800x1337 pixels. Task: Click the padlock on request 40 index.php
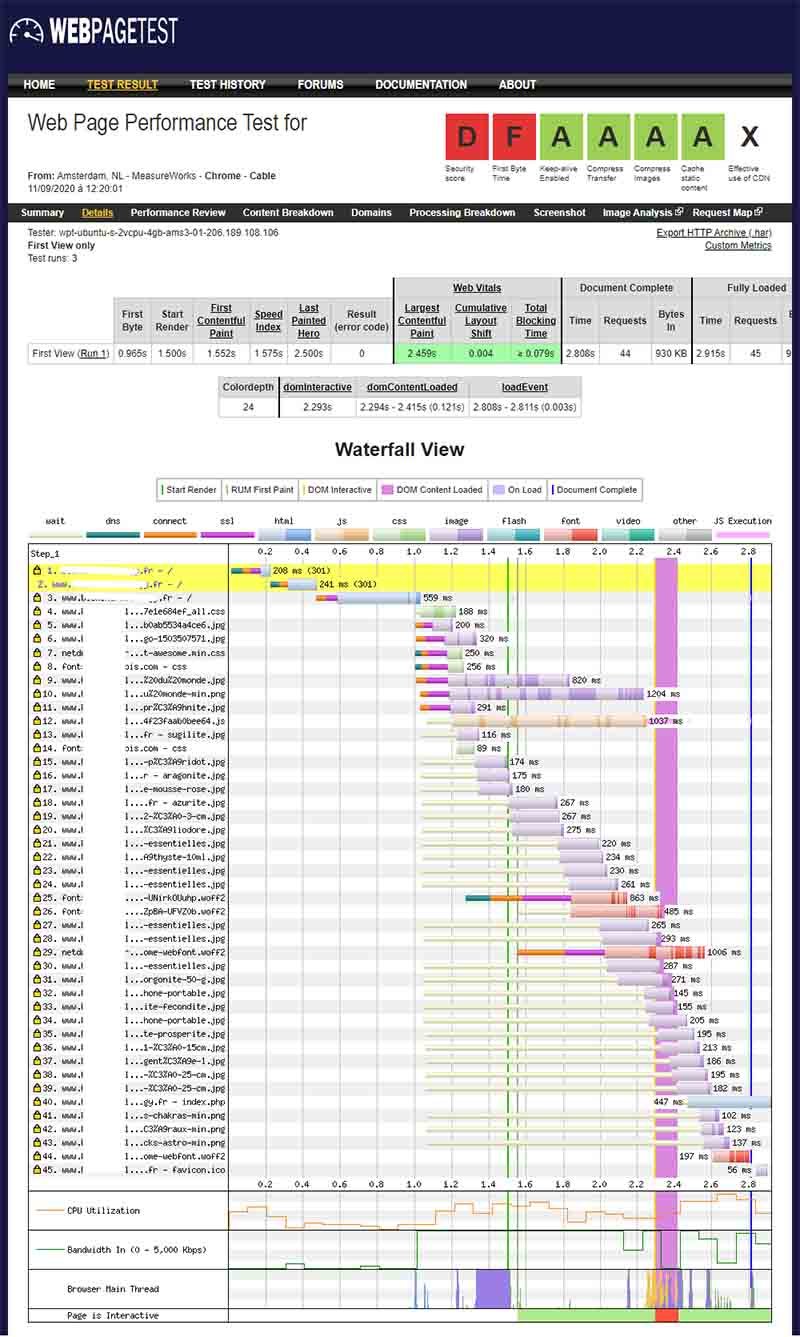(36, 1101)
